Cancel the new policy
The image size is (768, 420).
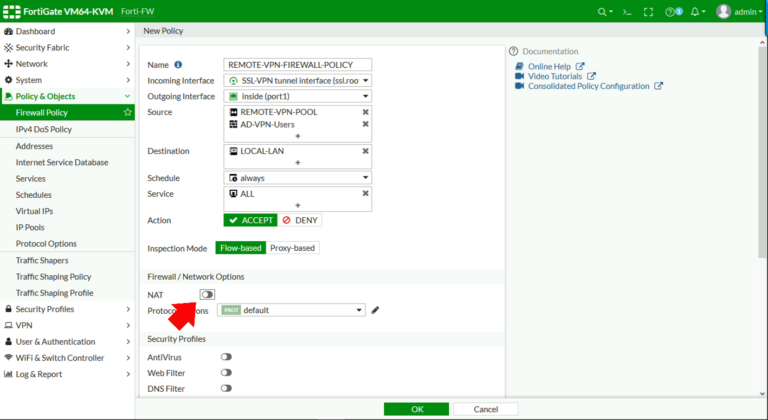click(485, 409)
